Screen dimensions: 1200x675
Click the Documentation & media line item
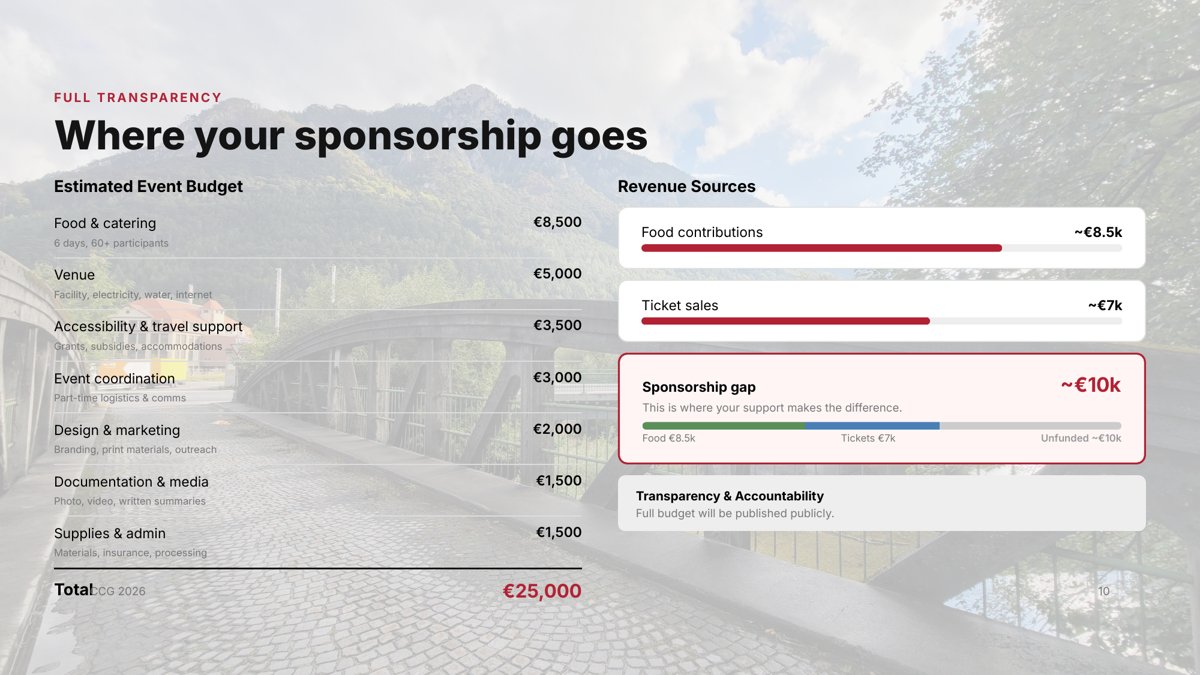(x=131, y=482)
